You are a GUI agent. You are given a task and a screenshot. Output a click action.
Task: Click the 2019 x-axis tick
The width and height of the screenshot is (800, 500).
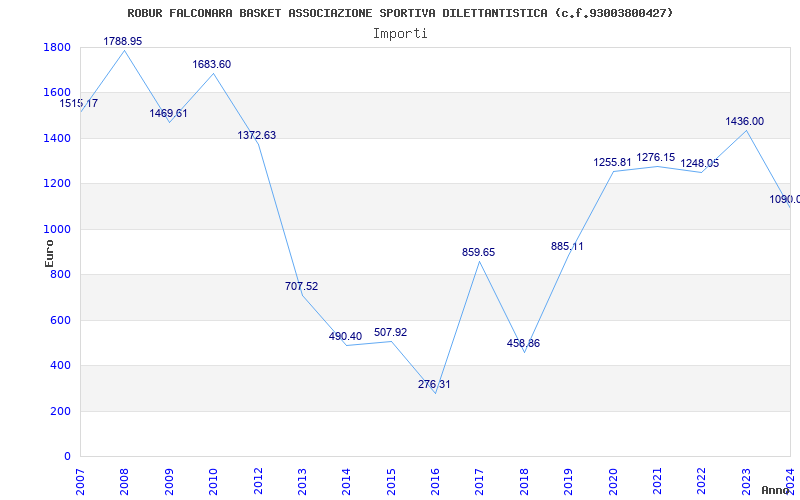pyautogui.click(x=569, y=482)
